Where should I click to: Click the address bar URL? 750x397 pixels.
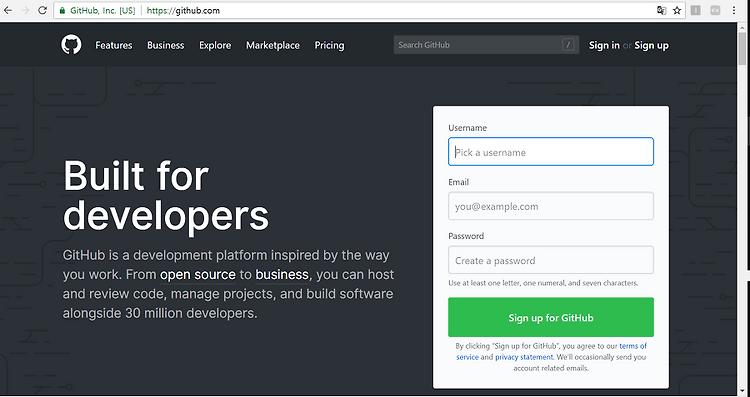[x=183, y=10]
